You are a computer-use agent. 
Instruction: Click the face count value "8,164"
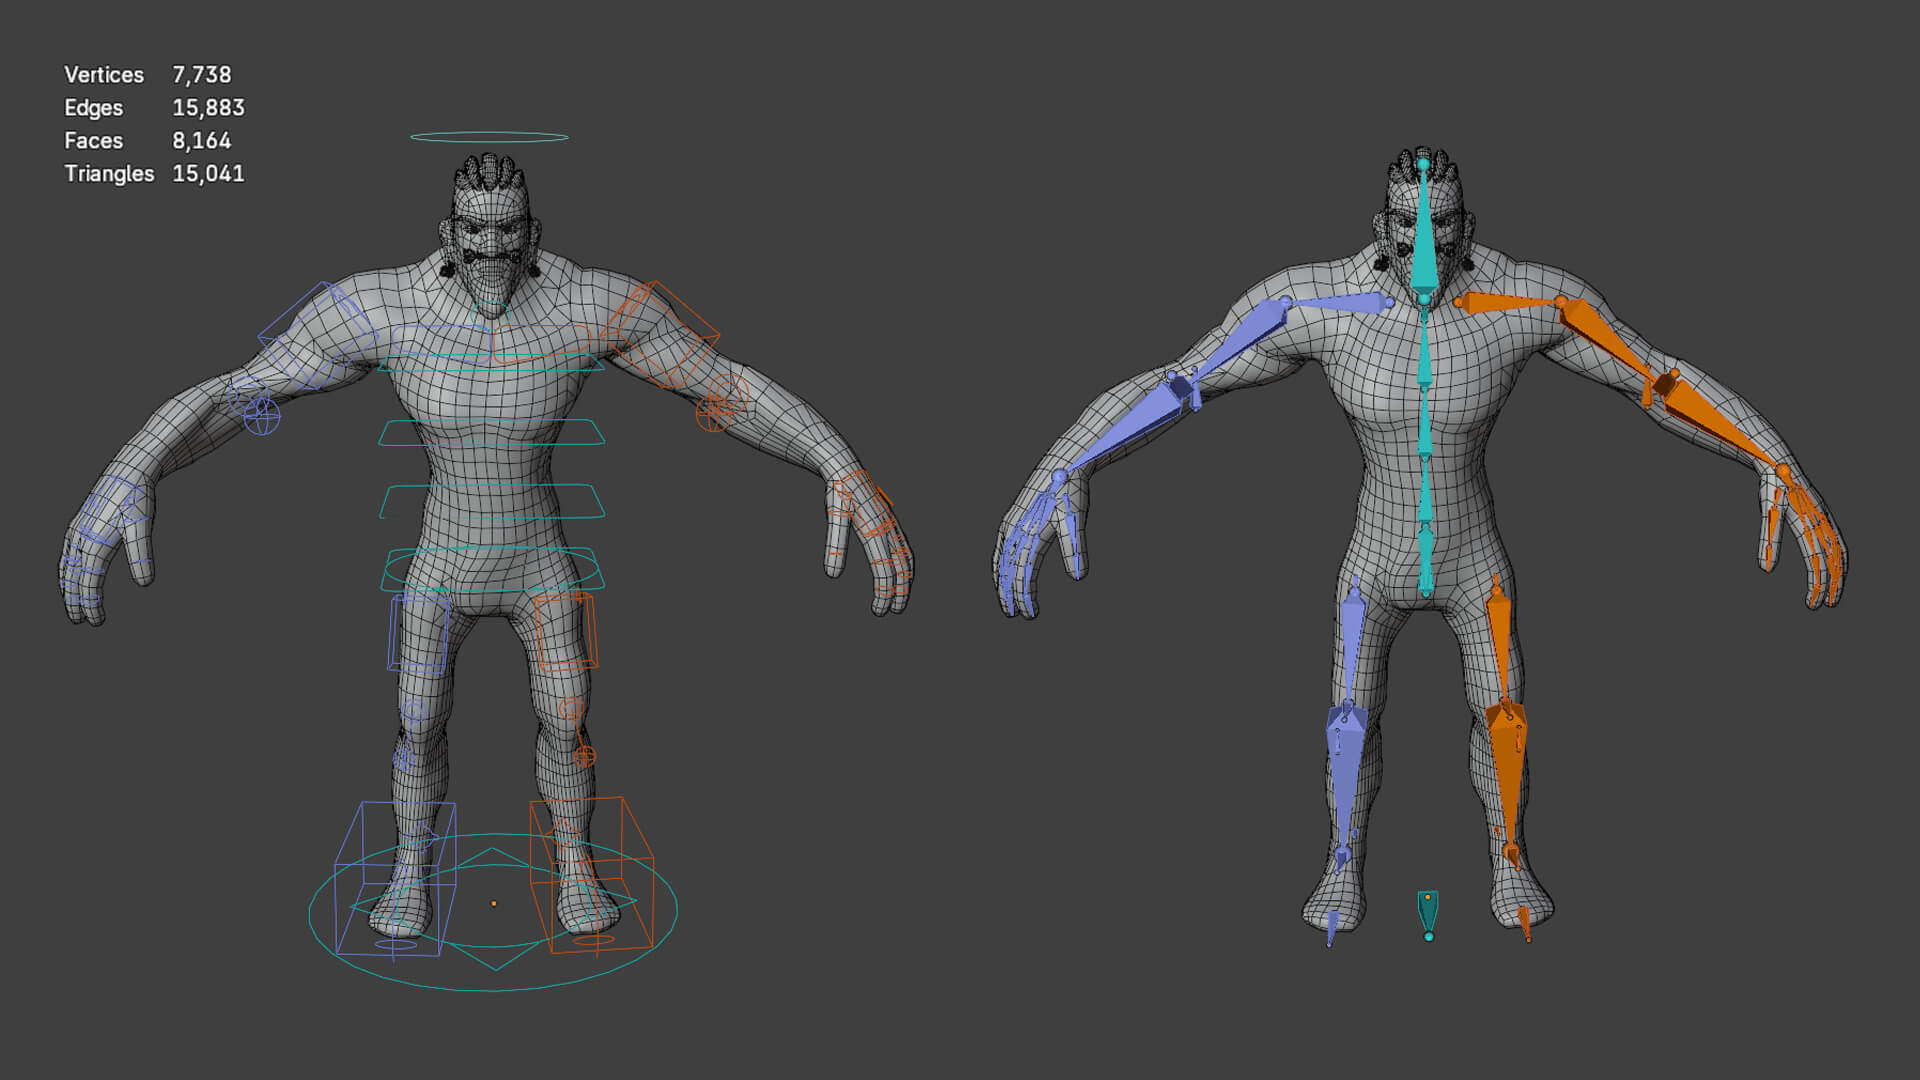pos(202,141)
